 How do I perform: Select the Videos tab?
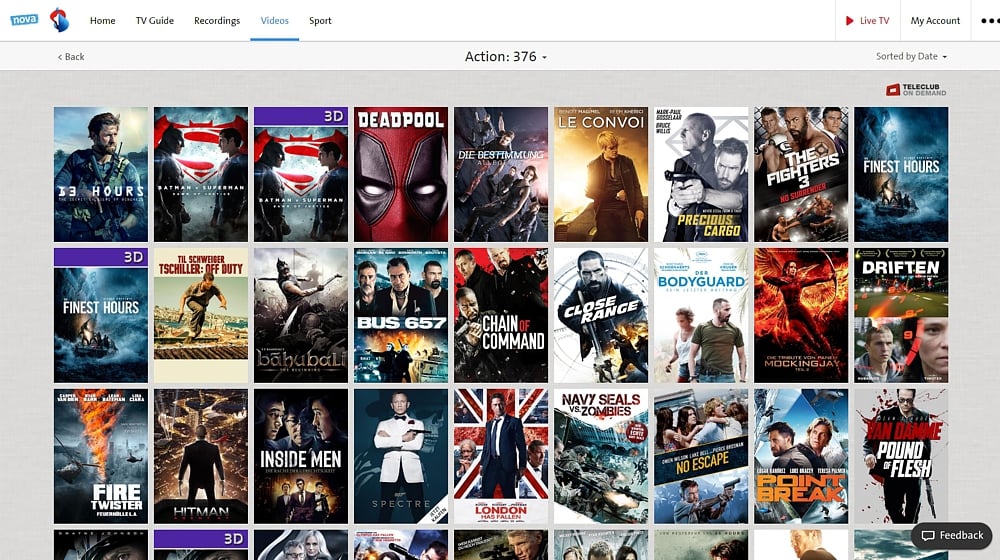[275, 20]
